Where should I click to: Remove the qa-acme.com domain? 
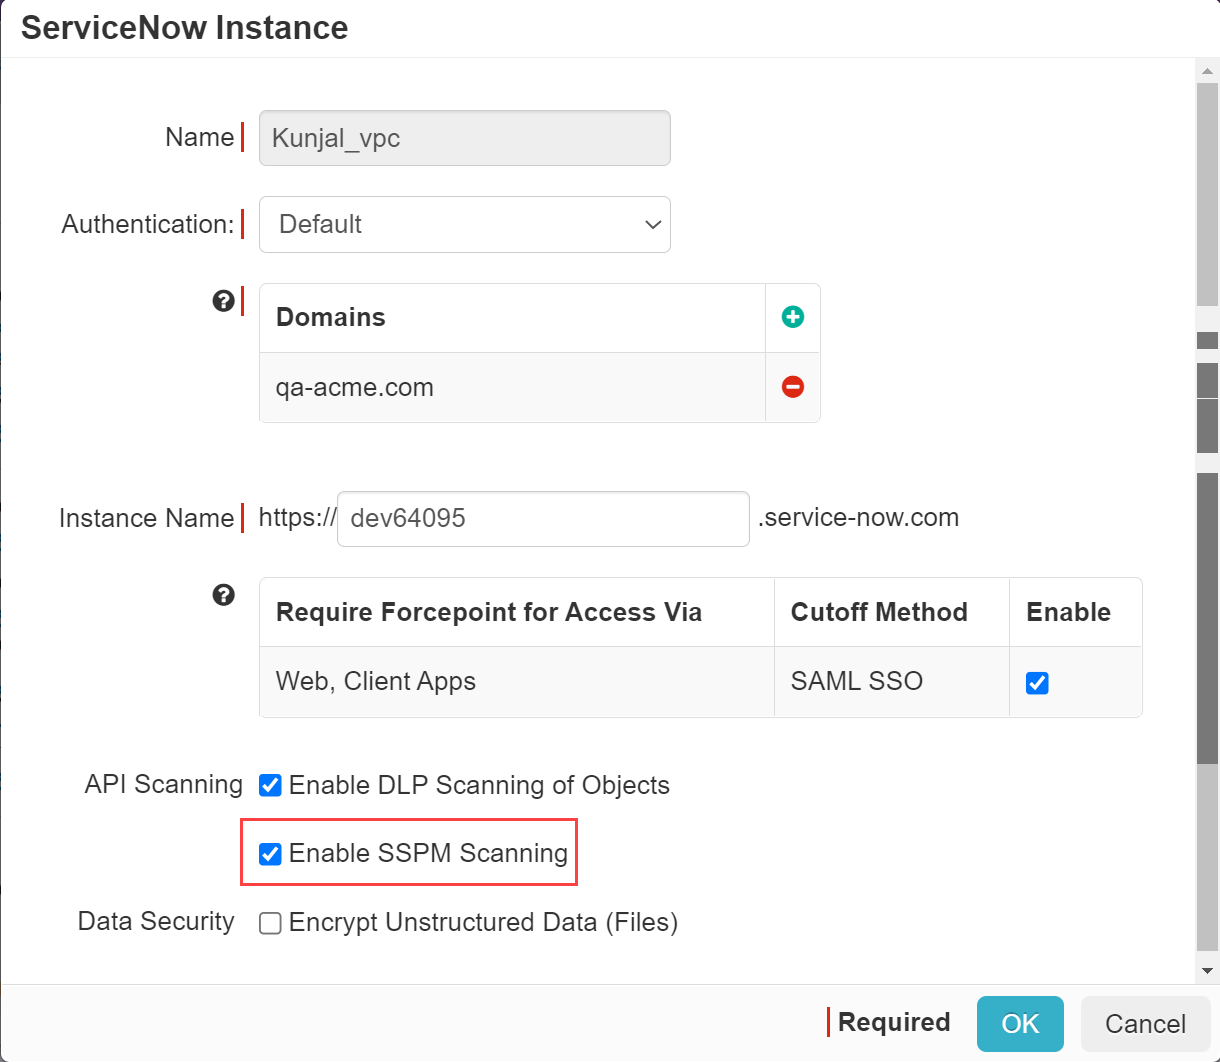click(792, 387)
